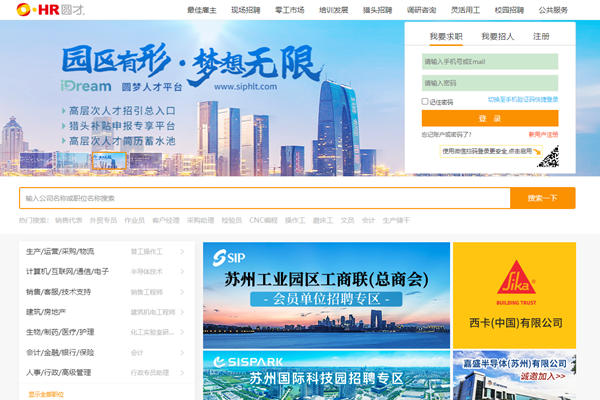600x400 pixels.
Task: Open the 注册 tab
Action: 541,36
